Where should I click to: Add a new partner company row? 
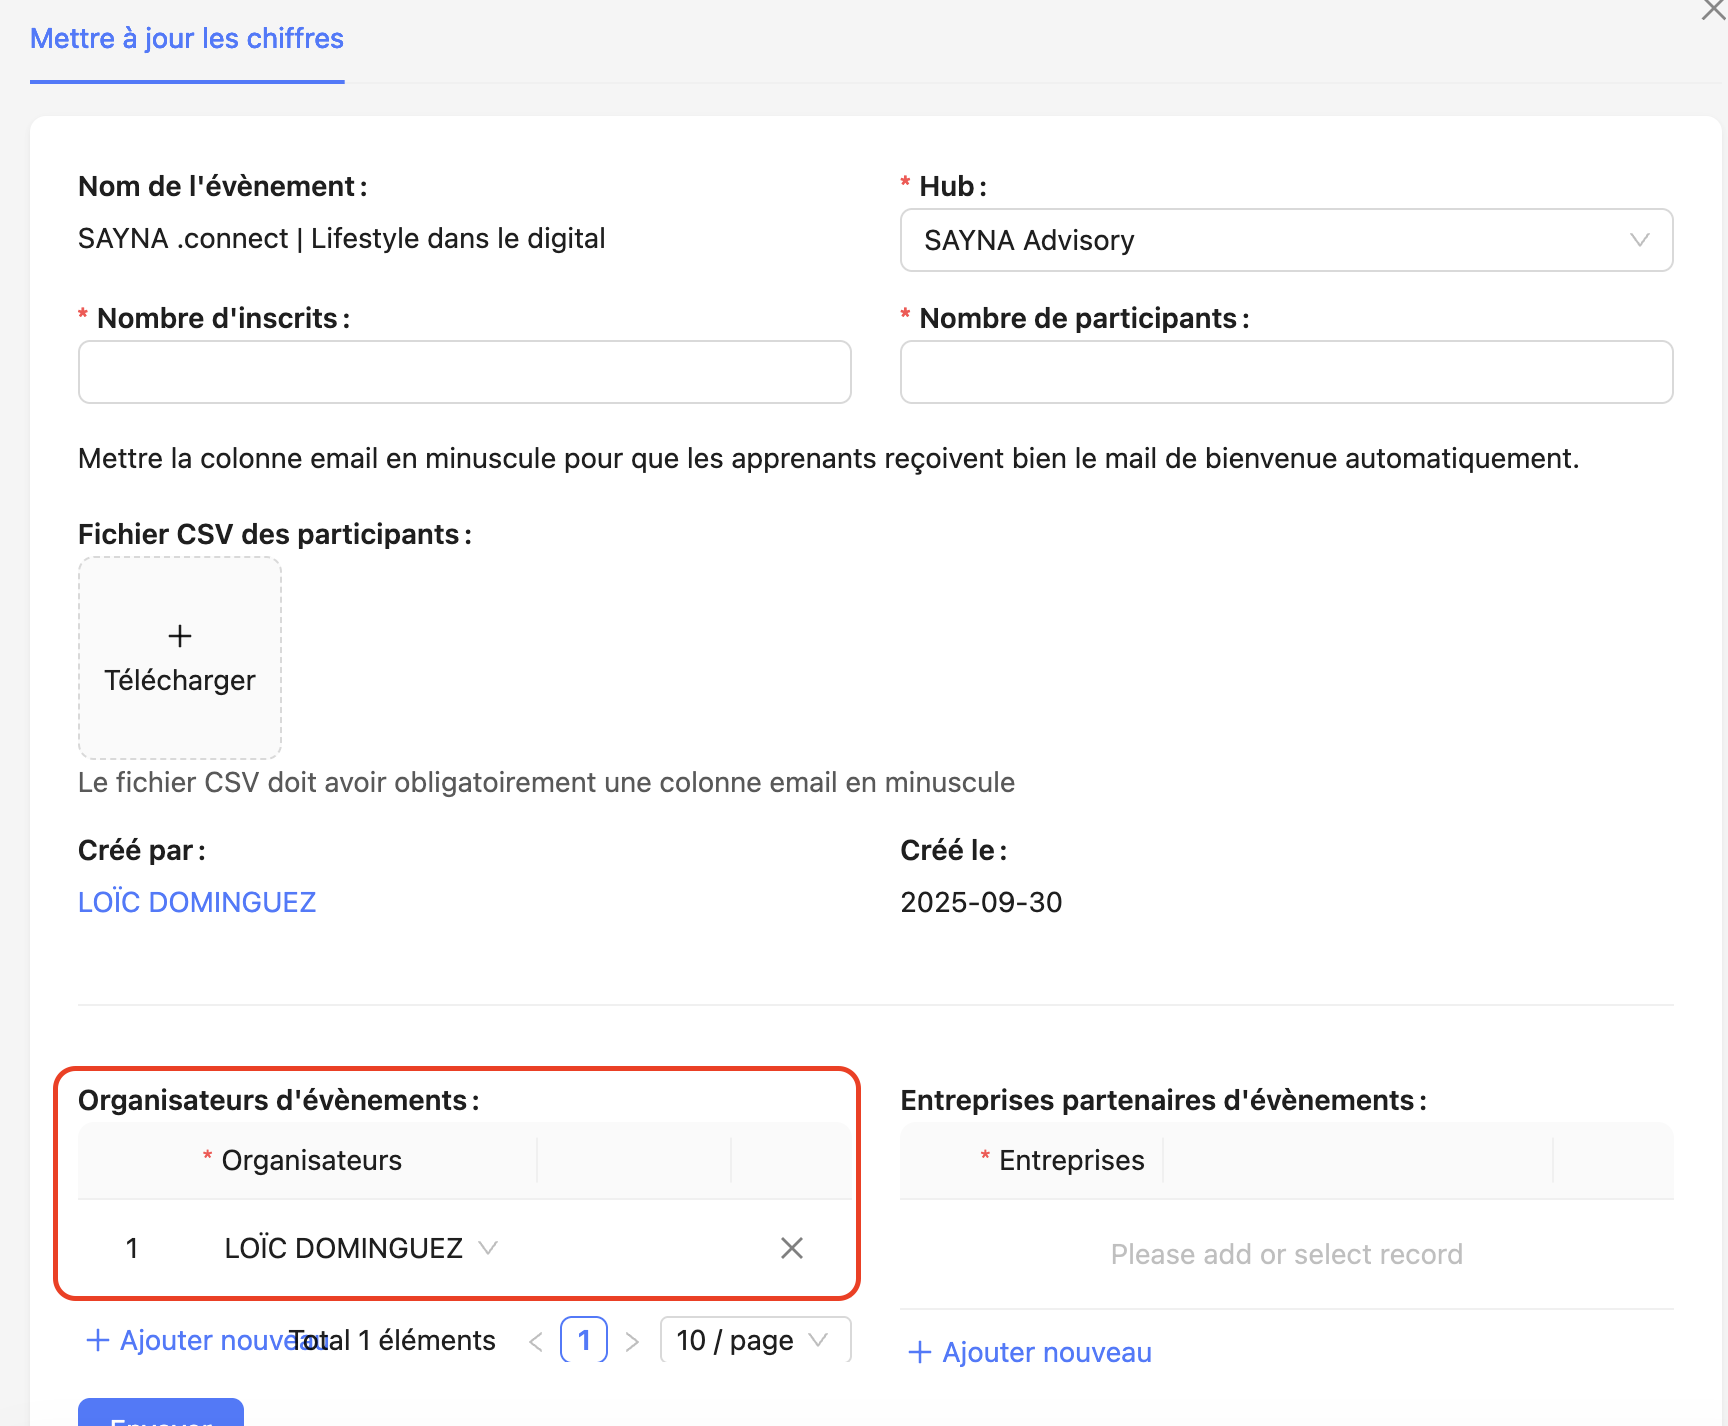[x=1030, y=1352]
